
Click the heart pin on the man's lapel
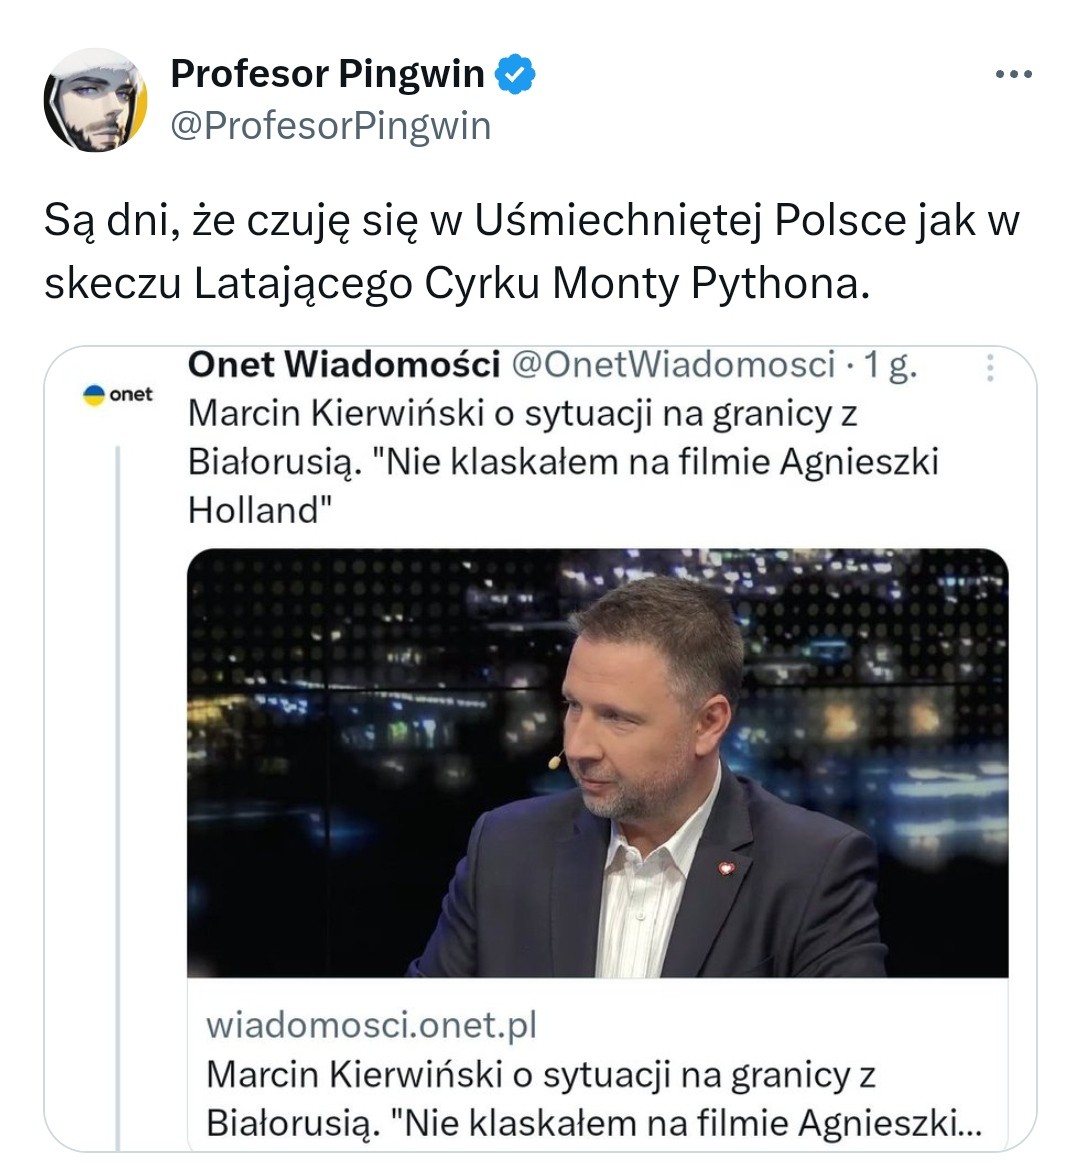tap(725, 868)
